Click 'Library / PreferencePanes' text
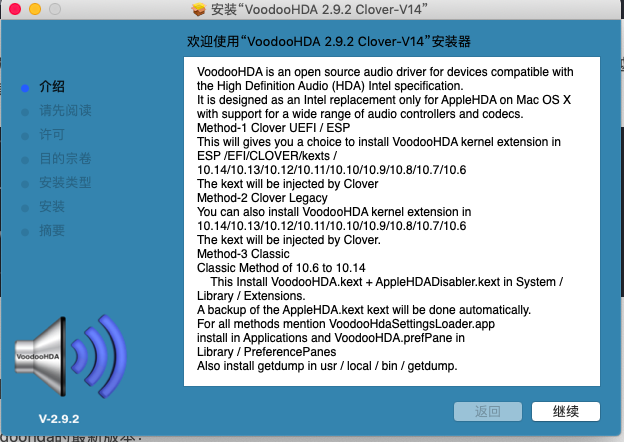624x442 pixels. [x=267, y=352]
